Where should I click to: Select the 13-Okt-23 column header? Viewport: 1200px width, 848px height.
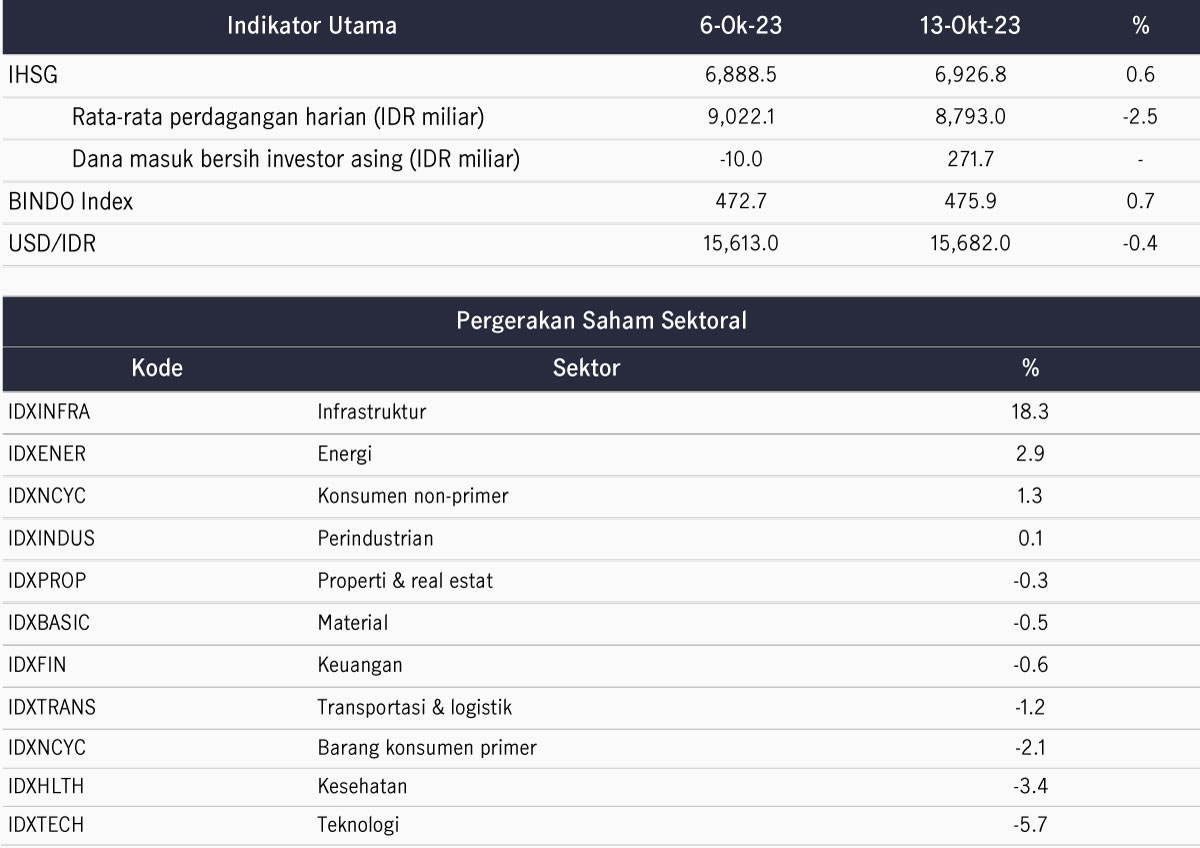970,26
